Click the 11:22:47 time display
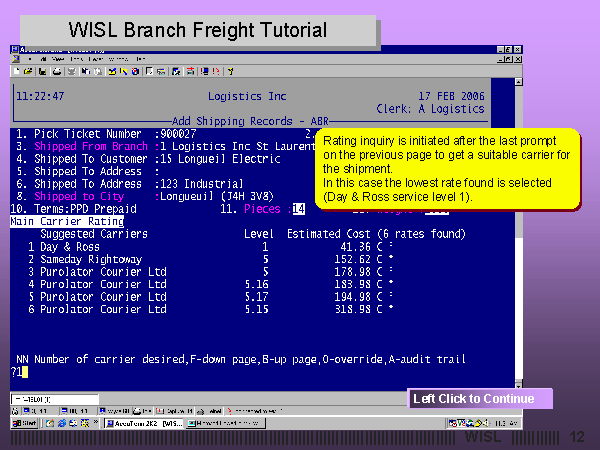Viewport: 600px width, 450px height. click(40, 96)
